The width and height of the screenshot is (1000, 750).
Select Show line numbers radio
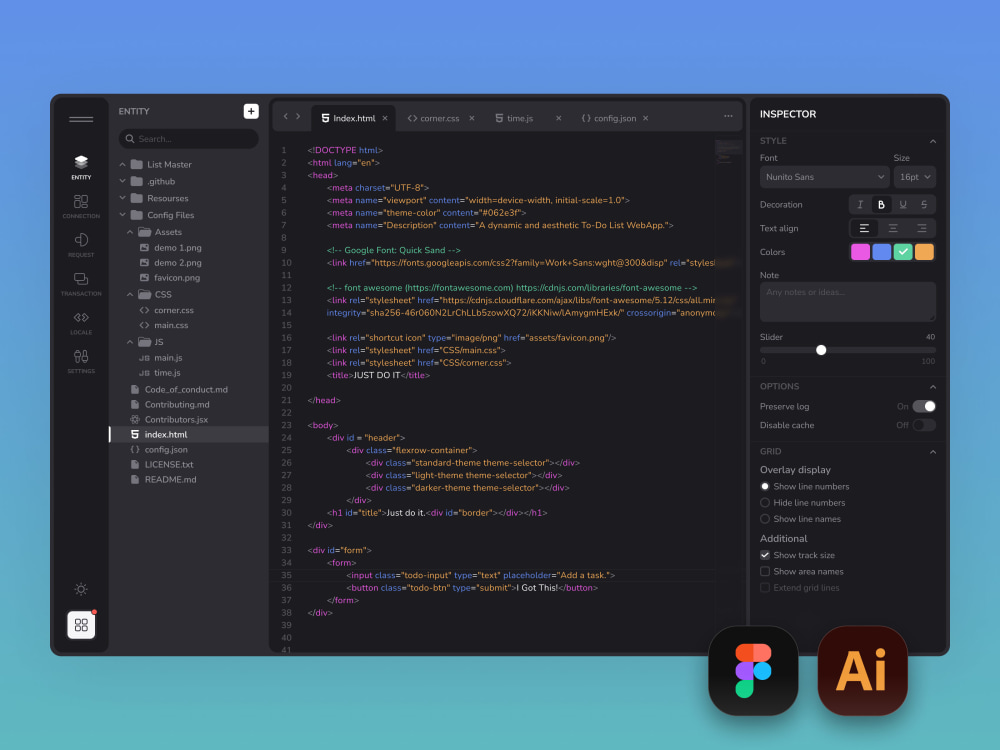(x=765, y=487)
